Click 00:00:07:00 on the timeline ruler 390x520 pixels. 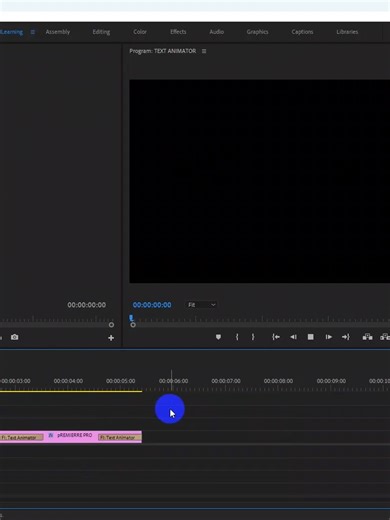226,381
